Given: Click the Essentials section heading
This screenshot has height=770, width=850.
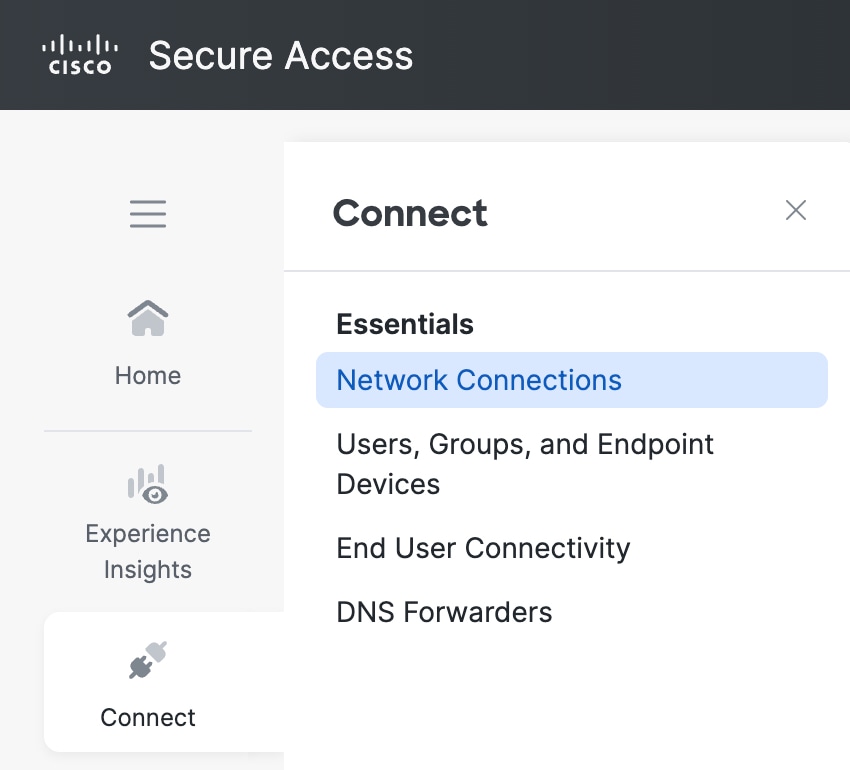Looking at the screenshot, I should point(405,324).
